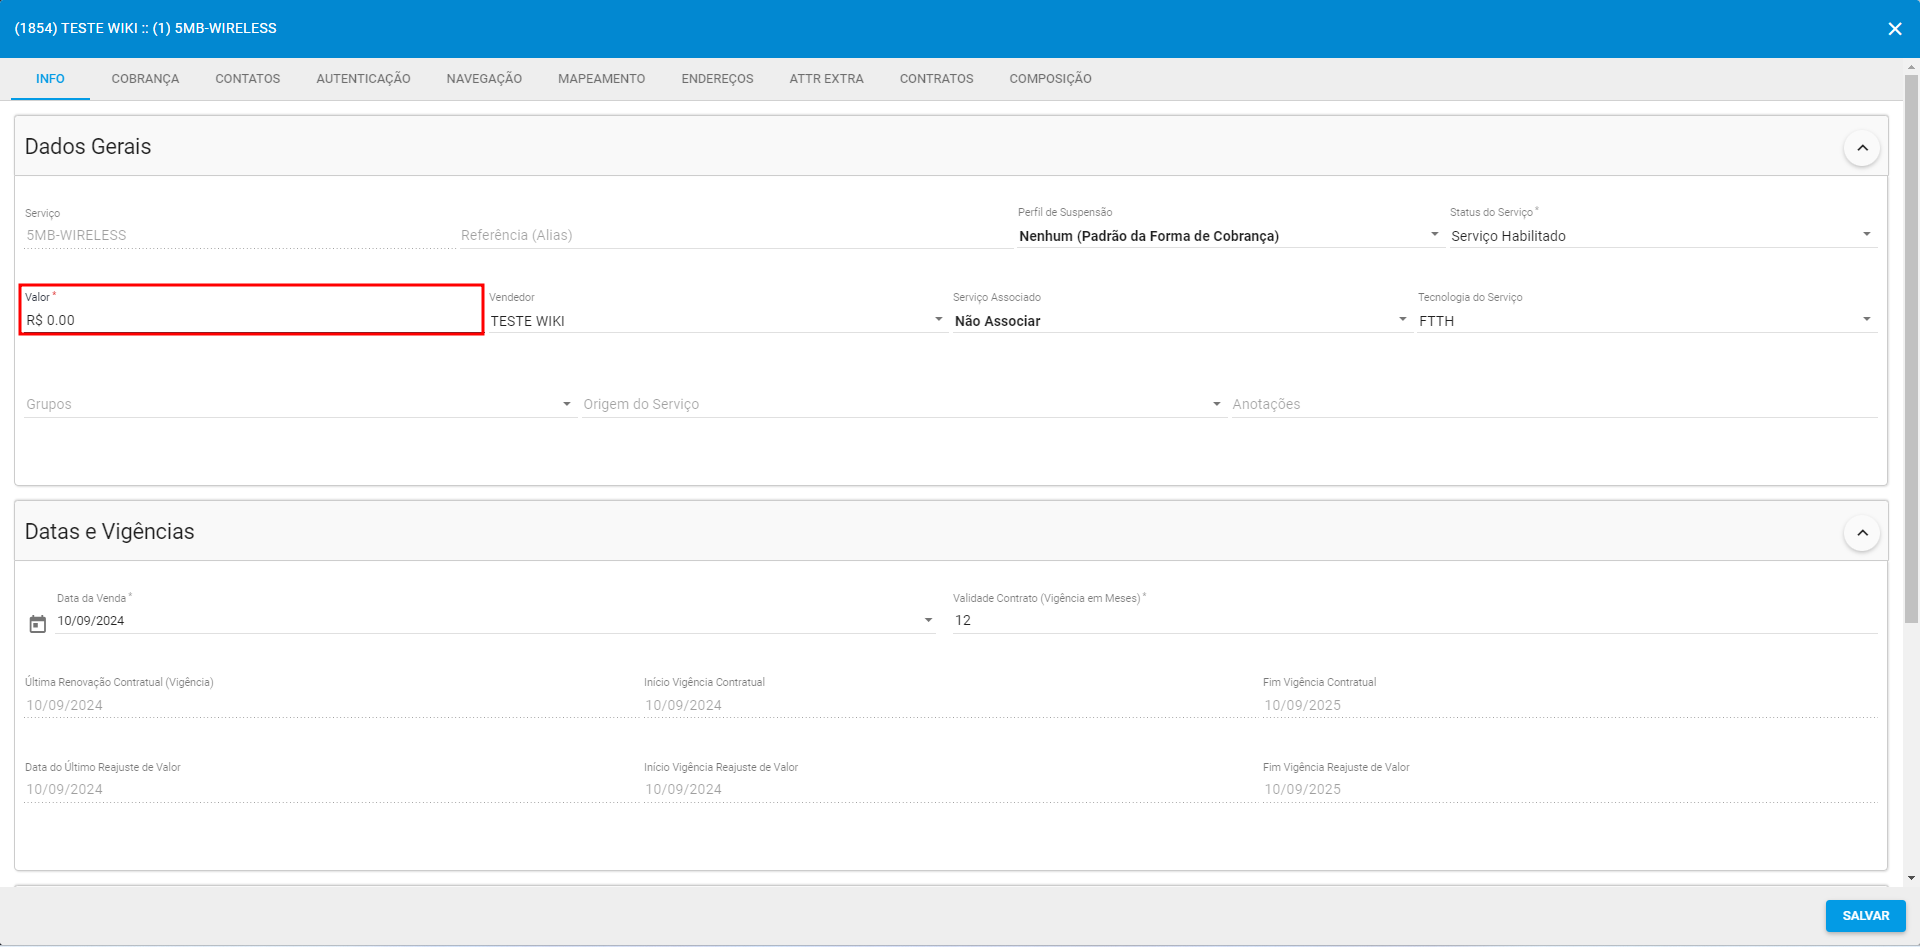Open the CONTRATOS tab
This screenshot has height=947, width=1920.
click(x=936, y=79)
